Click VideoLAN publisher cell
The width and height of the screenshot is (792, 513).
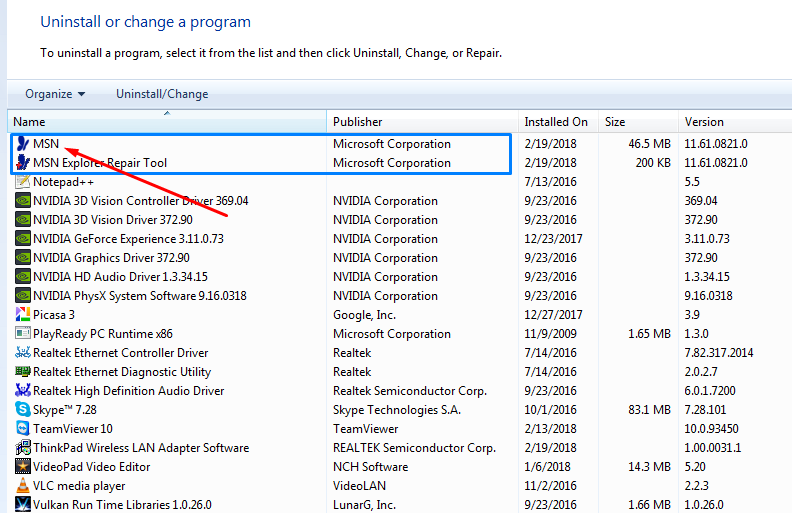click(360, 486)
